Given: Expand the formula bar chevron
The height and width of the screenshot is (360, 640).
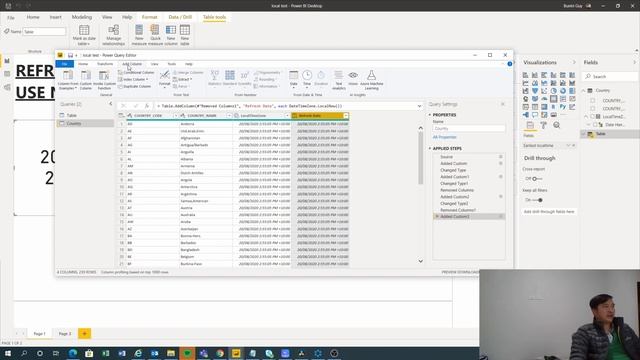Looking at the screenshot, I should pyautogui.click(x=419, y=106).
